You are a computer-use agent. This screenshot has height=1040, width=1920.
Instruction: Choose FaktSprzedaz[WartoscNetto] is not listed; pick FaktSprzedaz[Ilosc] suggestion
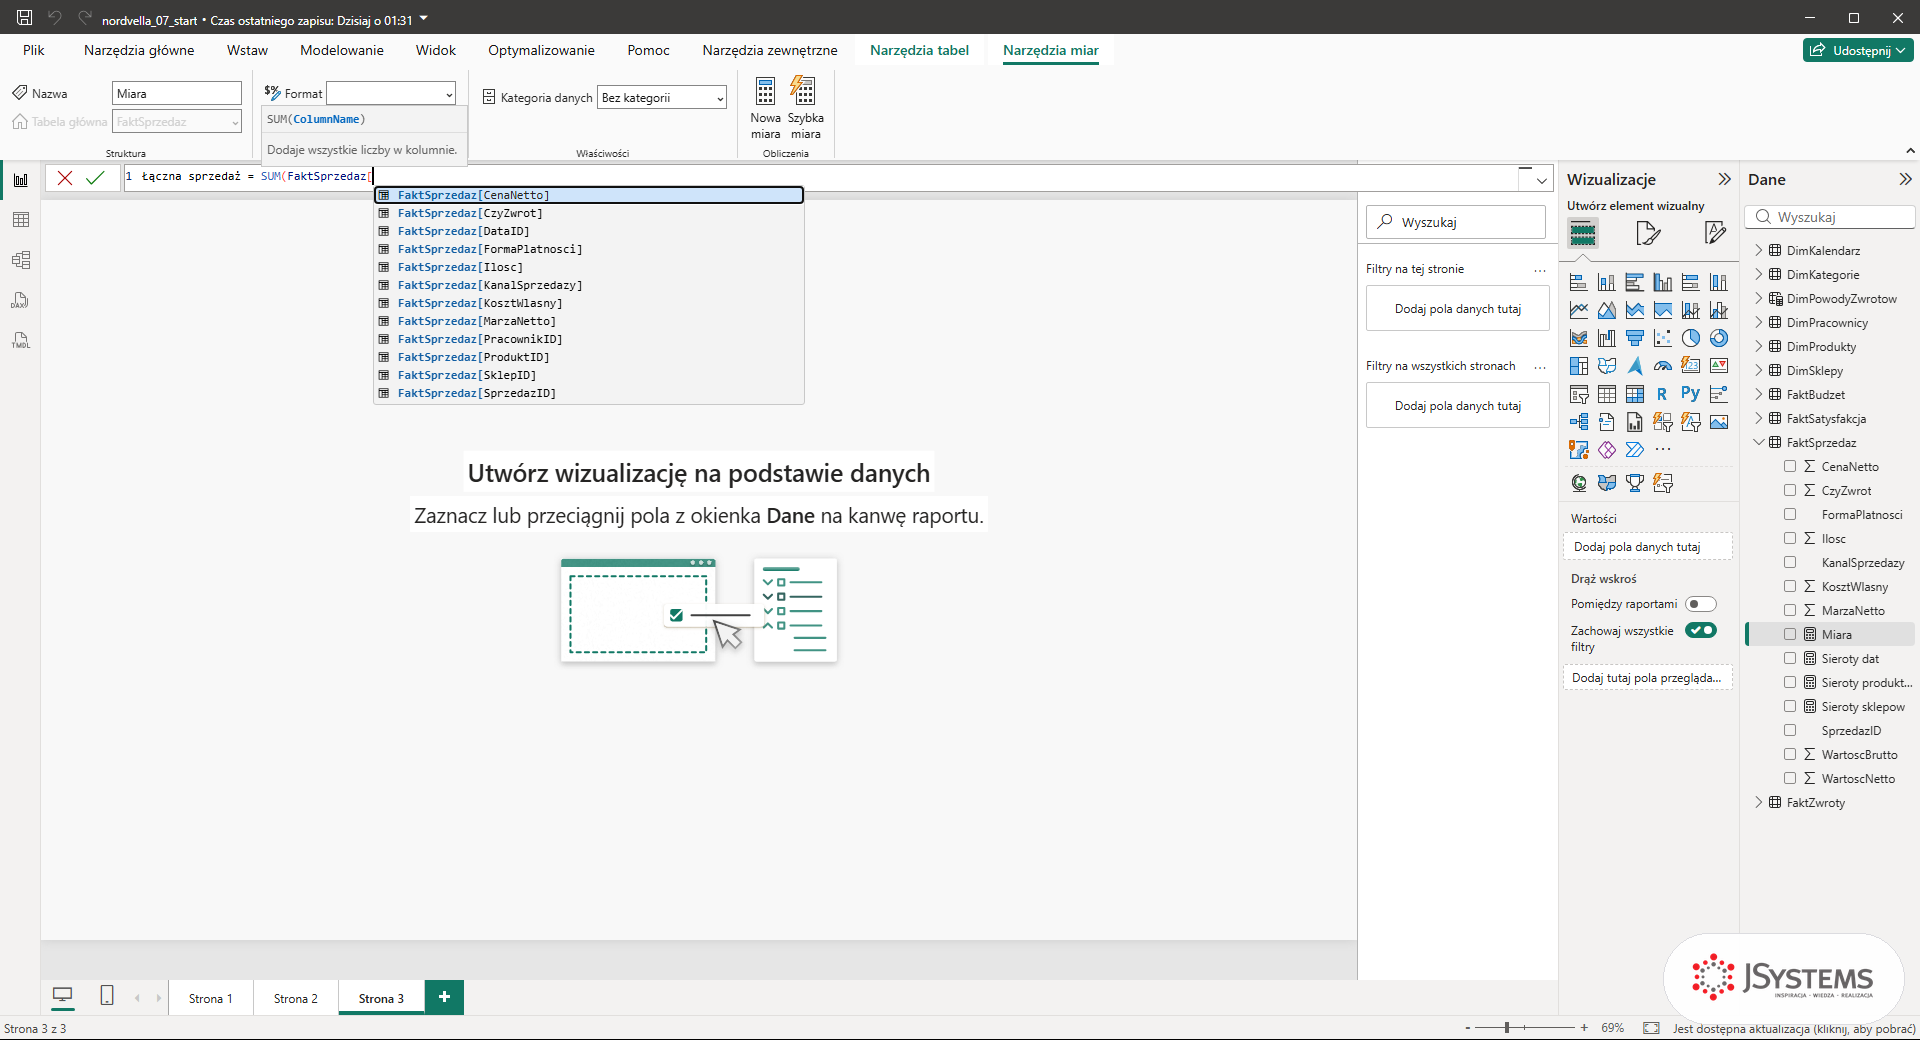589,267
